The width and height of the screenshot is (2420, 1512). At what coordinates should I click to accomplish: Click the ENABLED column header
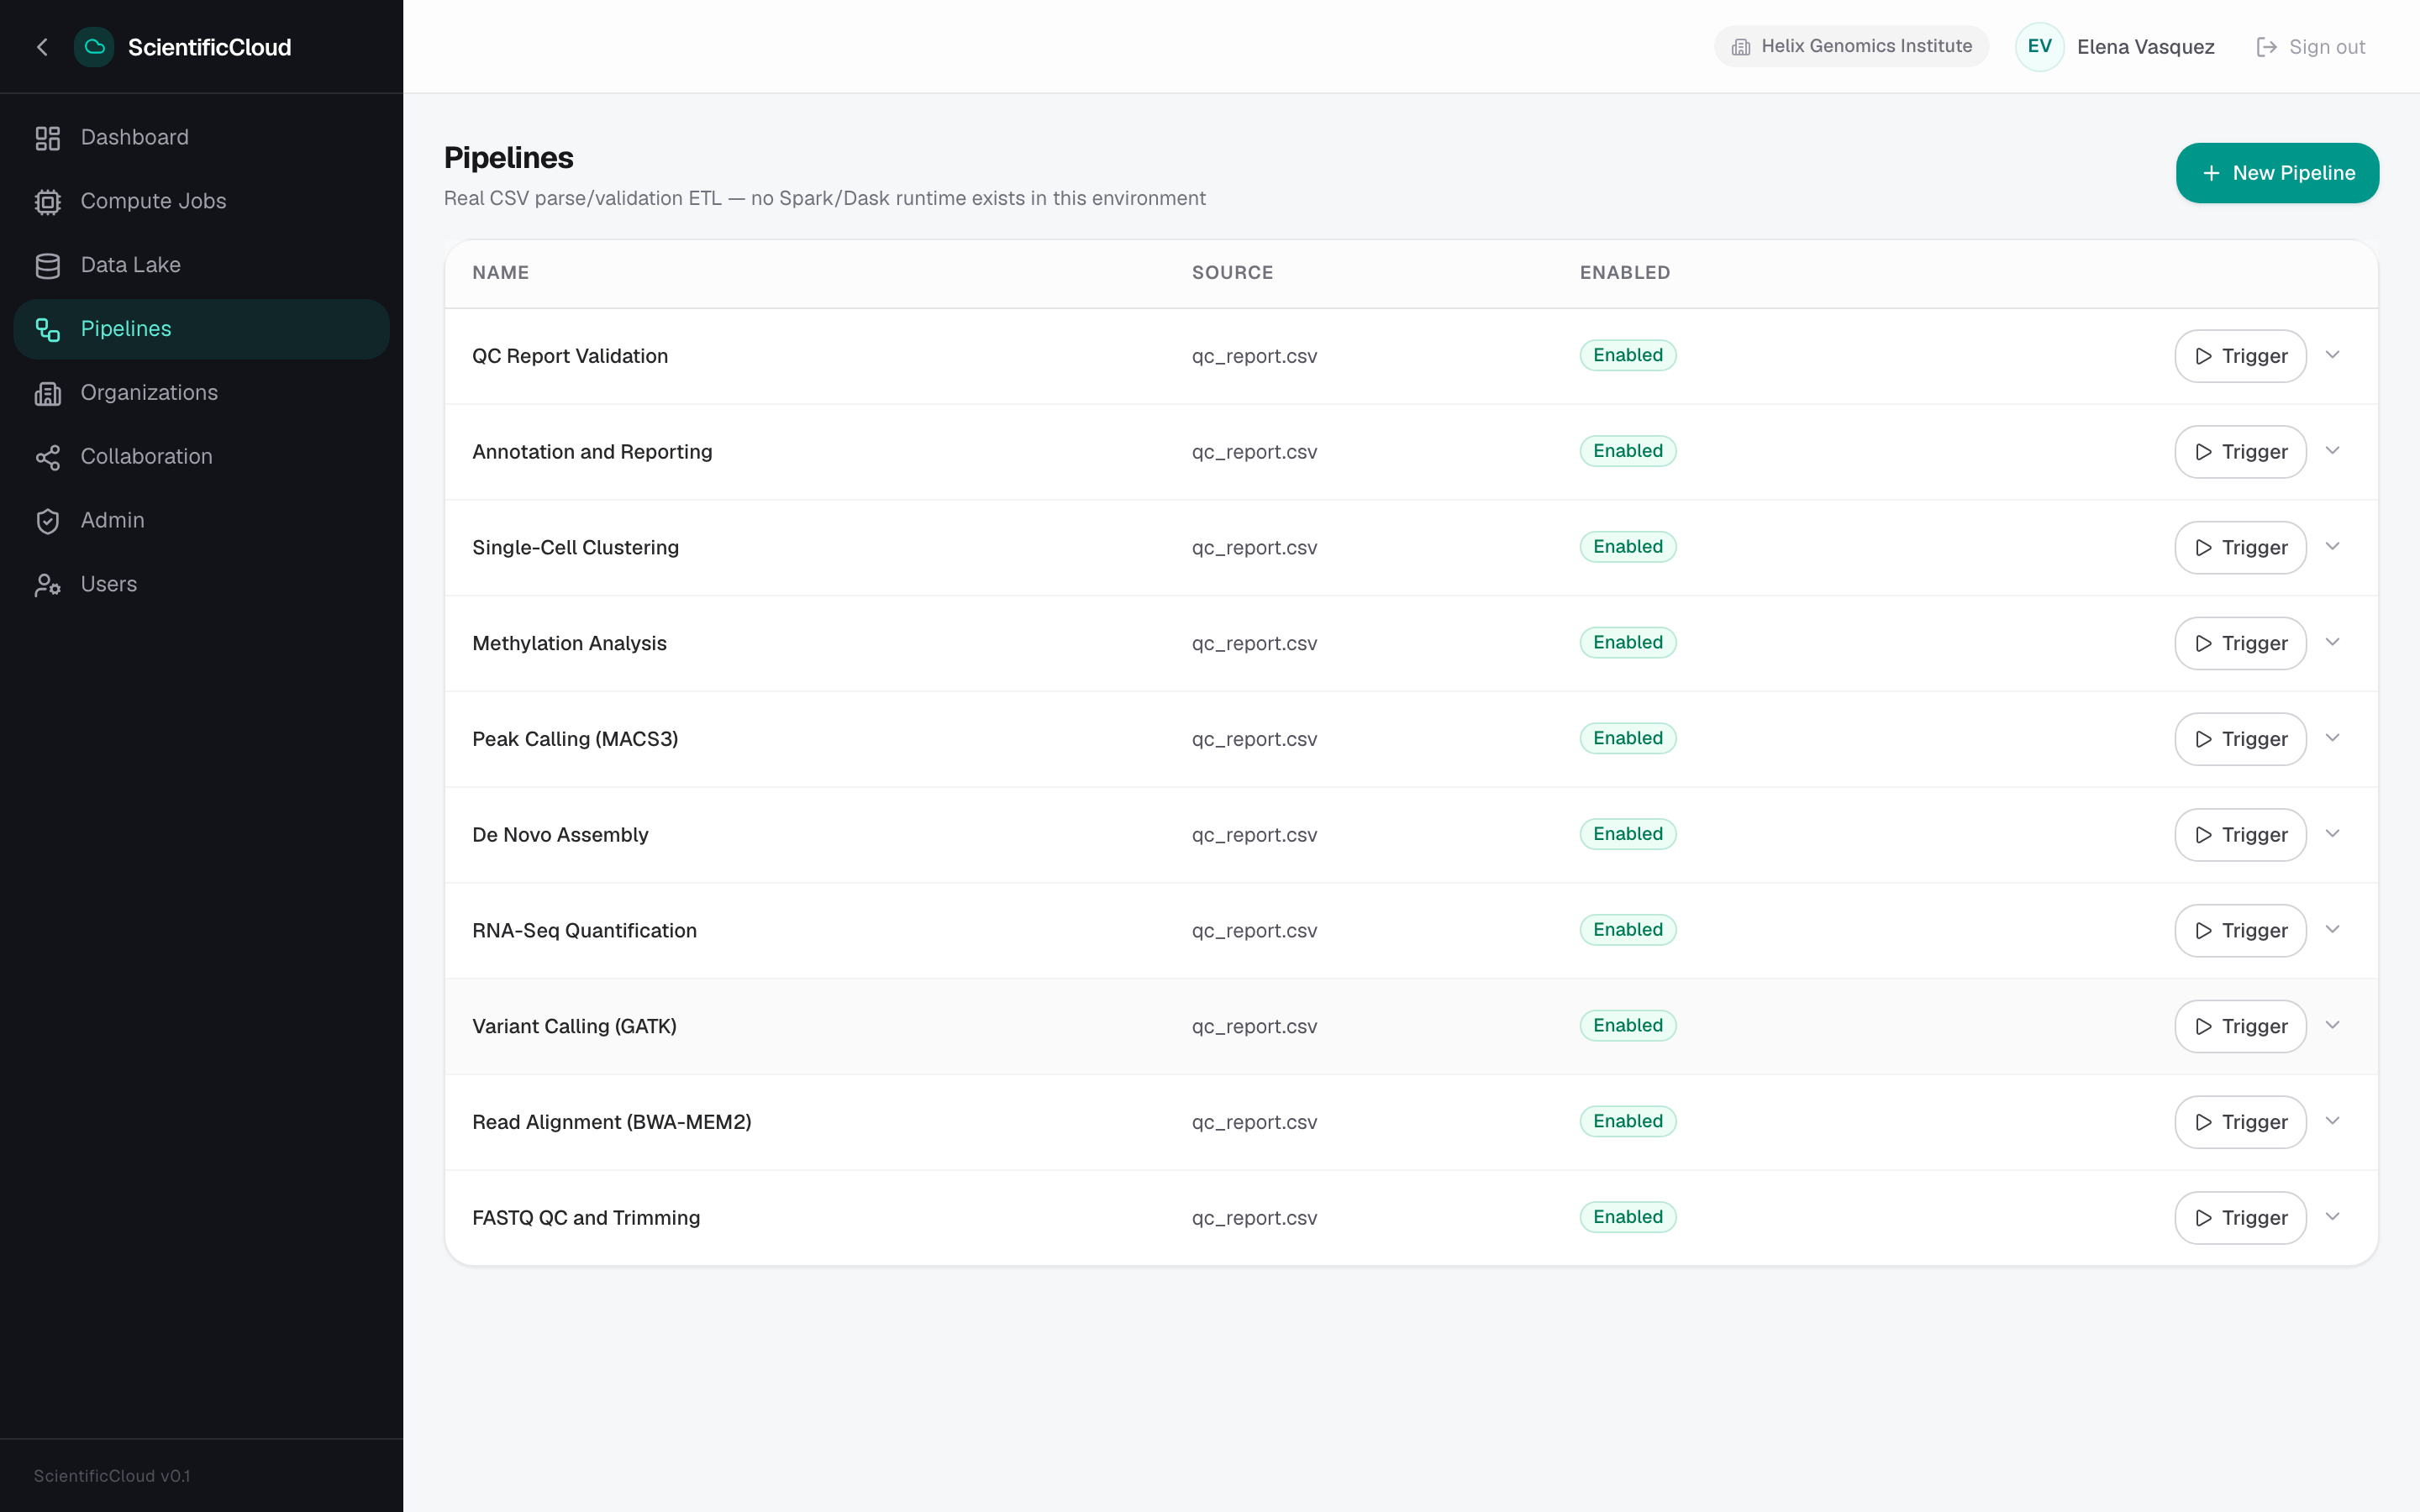pos(1624,273)
